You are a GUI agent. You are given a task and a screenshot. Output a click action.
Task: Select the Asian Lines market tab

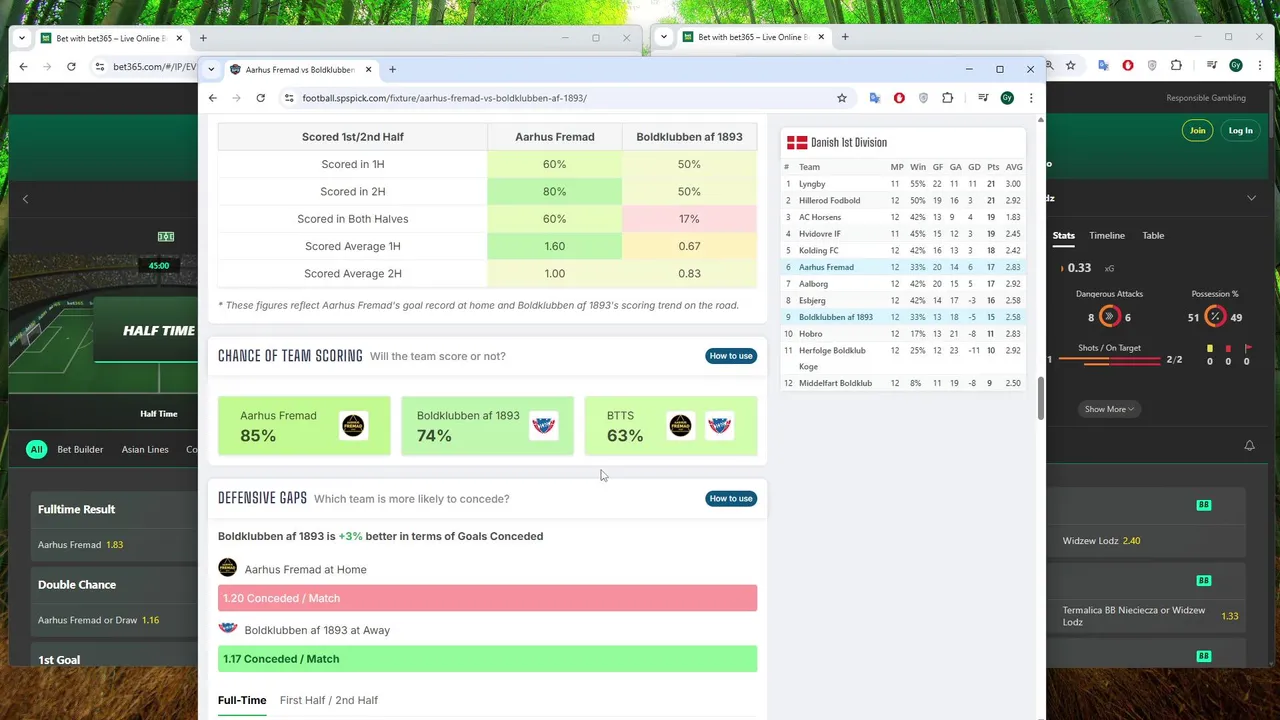pyautogui.click(x=145, y=449)
